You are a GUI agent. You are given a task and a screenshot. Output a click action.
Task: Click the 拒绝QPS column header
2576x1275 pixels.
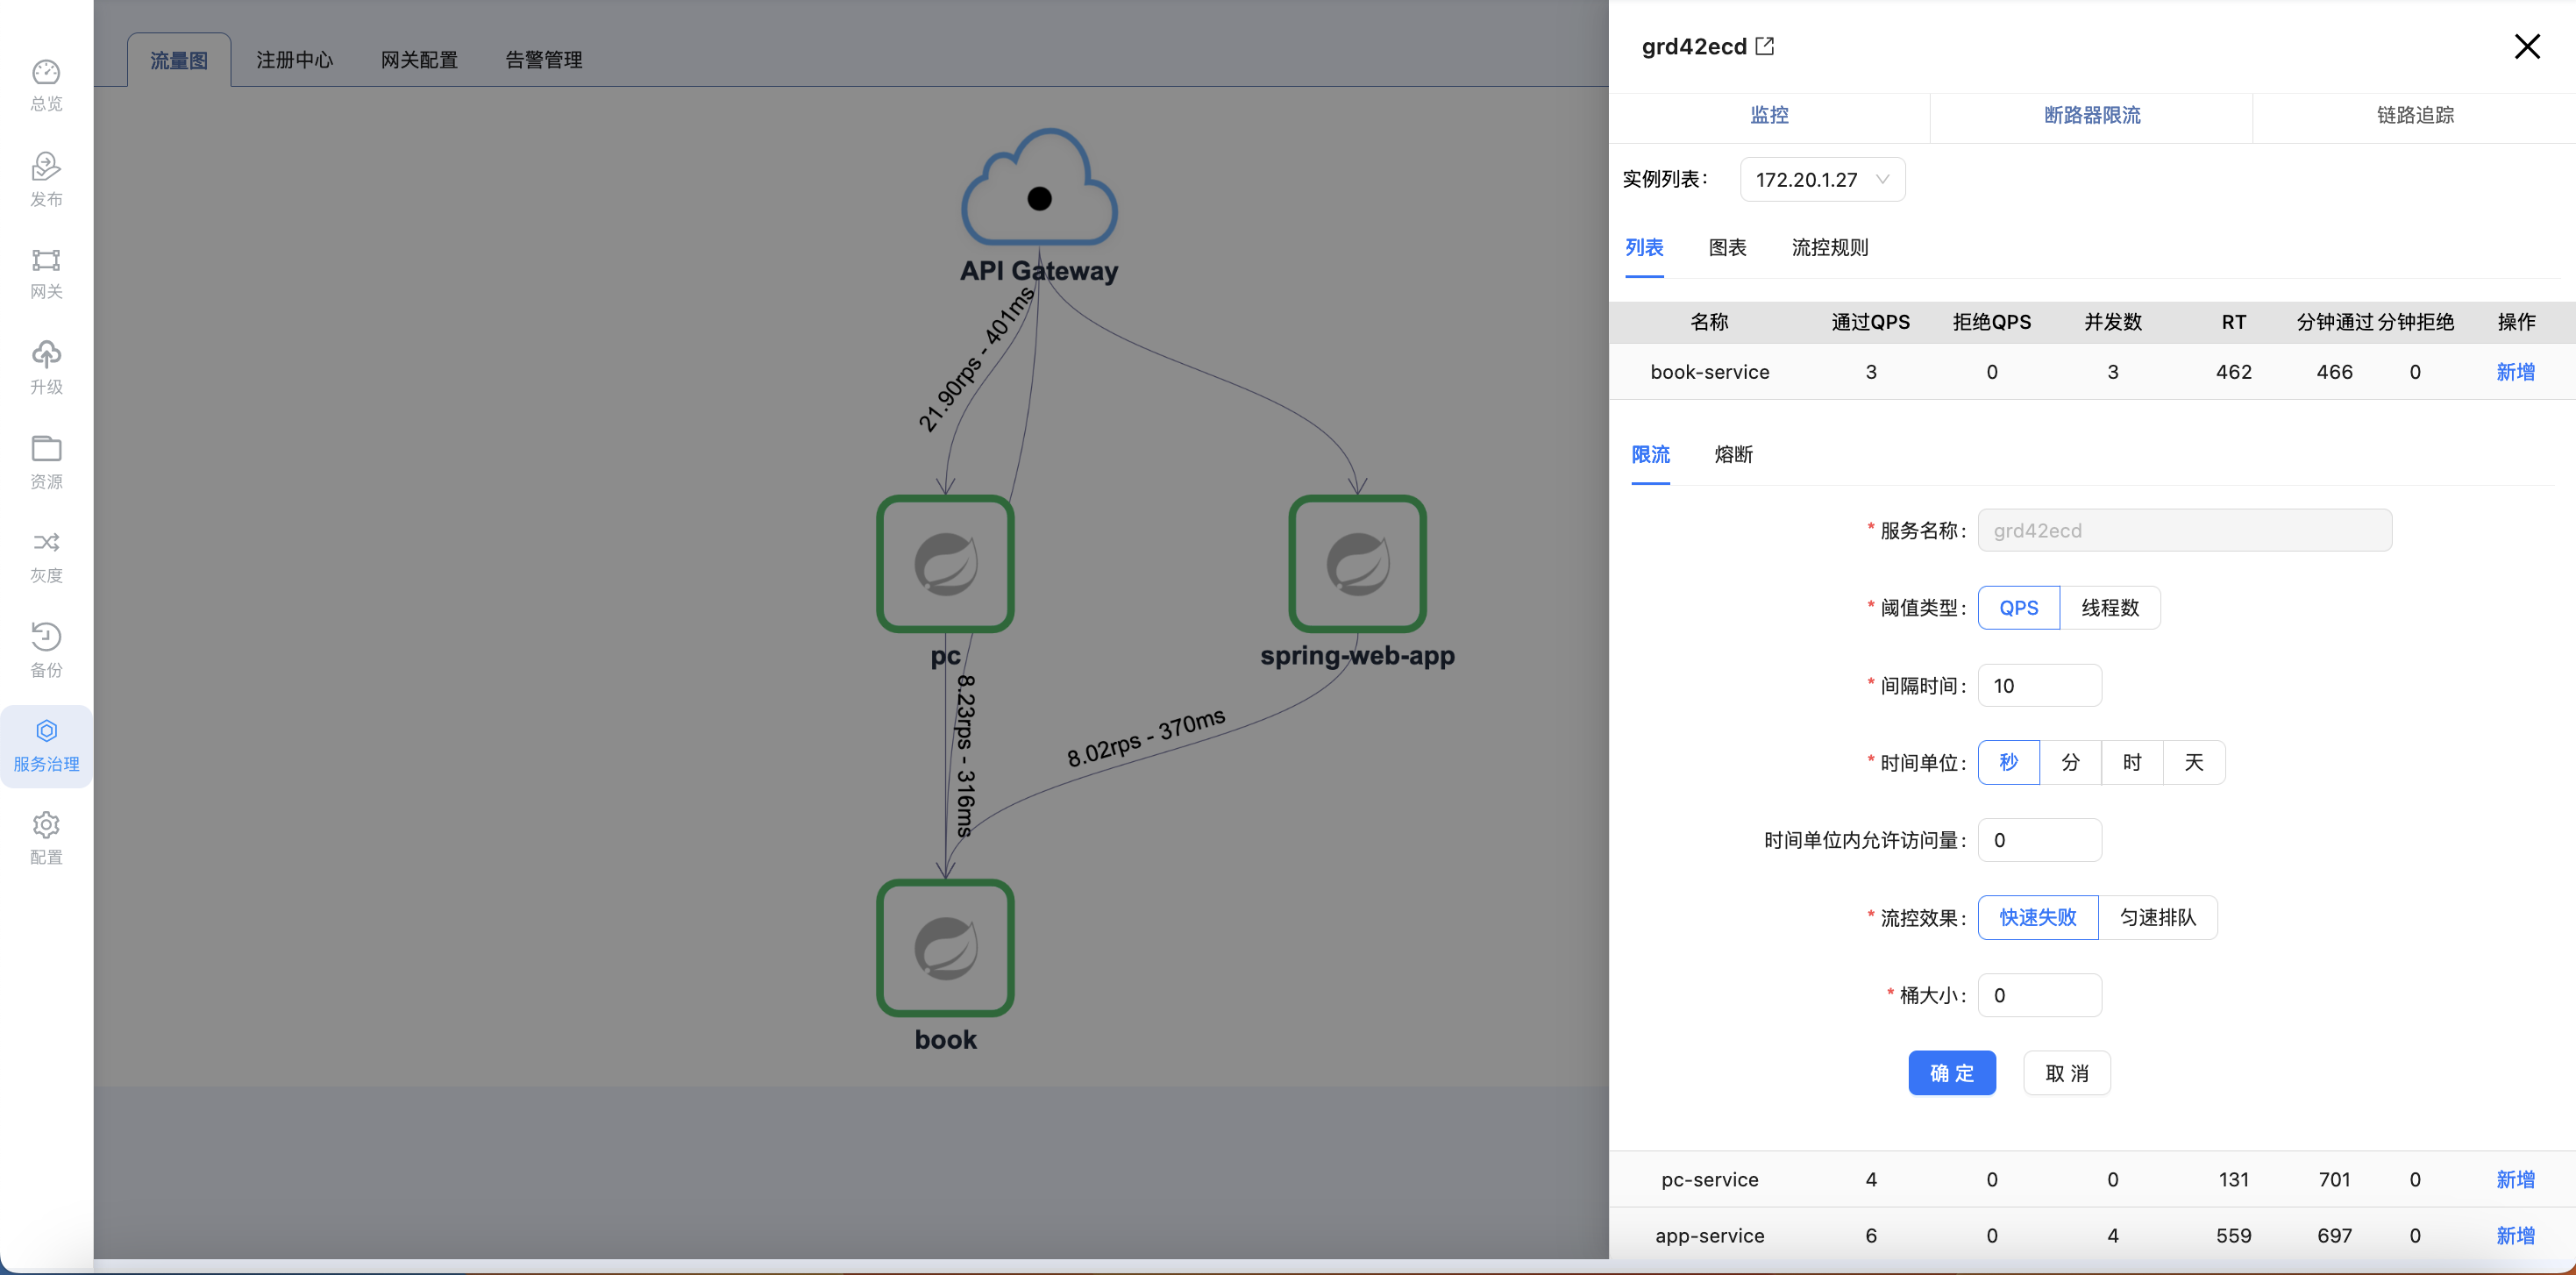[x=1992, y=322]
